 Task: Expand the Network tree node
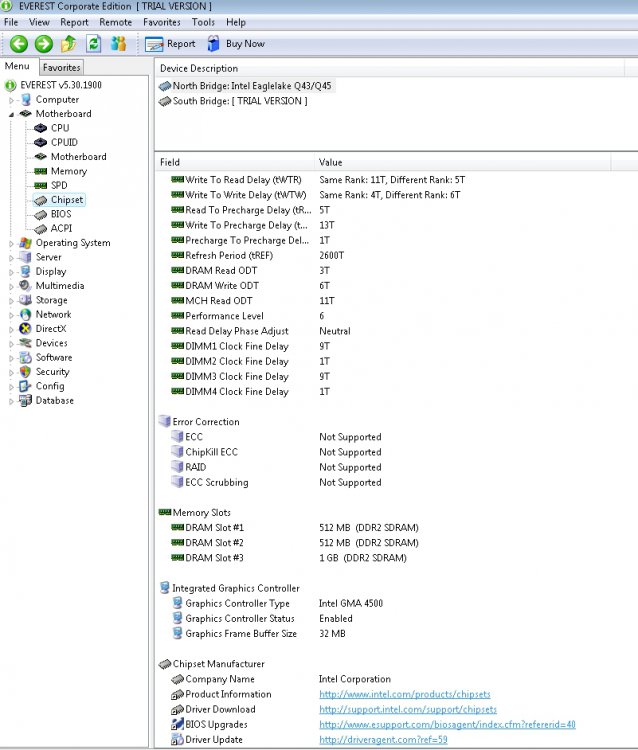[x=11, y=315]
